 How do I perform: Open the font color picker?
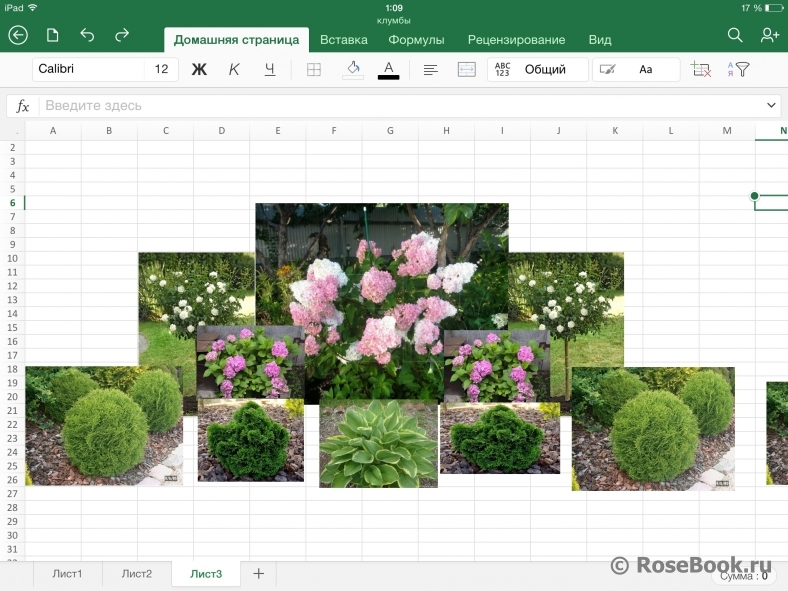tap(388, 70)
